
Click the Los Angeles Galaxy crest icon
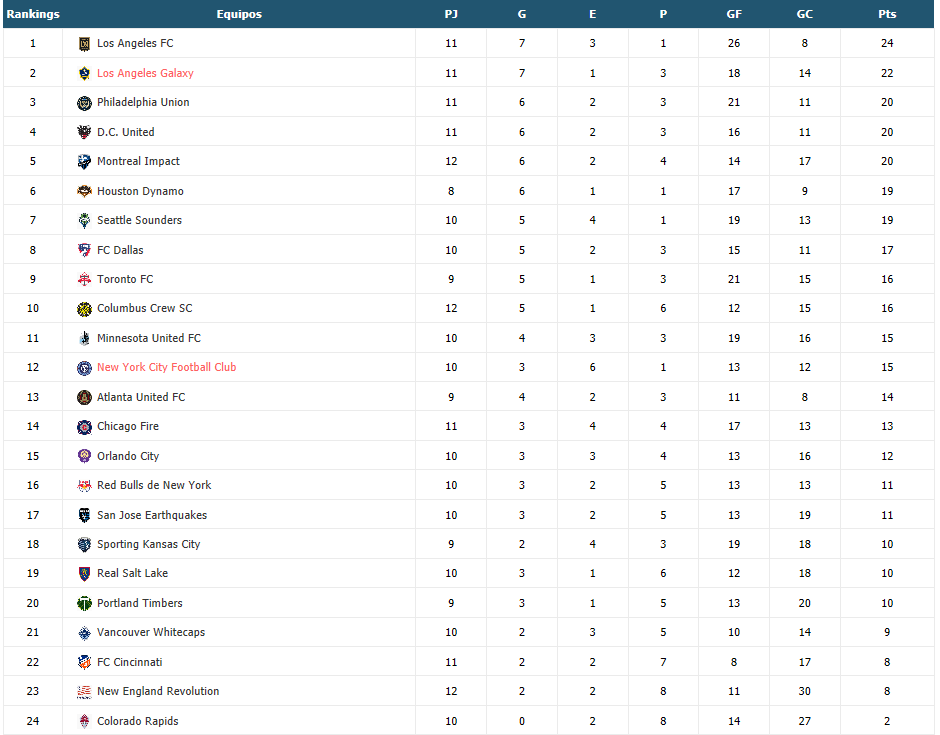(85, 74)
